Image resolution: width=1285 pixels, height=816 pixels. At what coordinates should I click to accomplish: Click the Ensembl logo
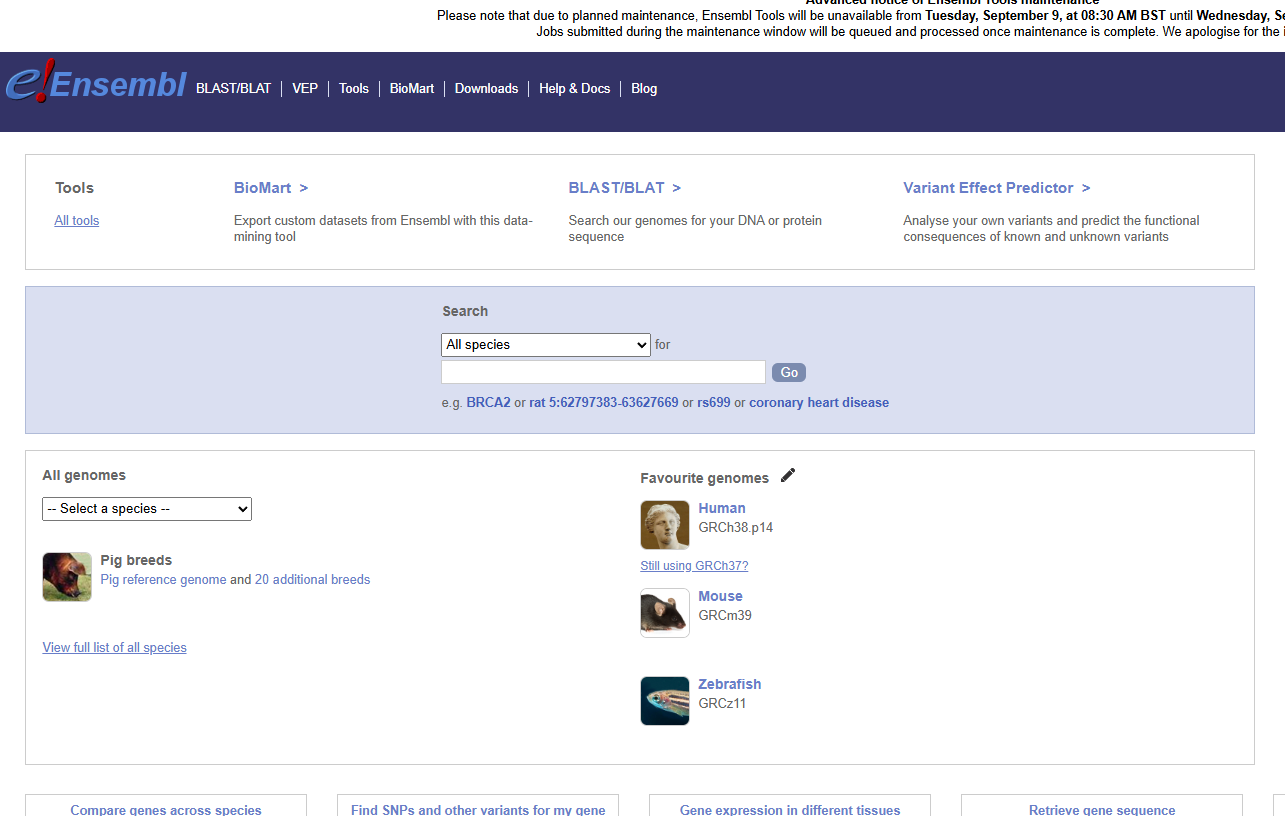click(95, 82)
